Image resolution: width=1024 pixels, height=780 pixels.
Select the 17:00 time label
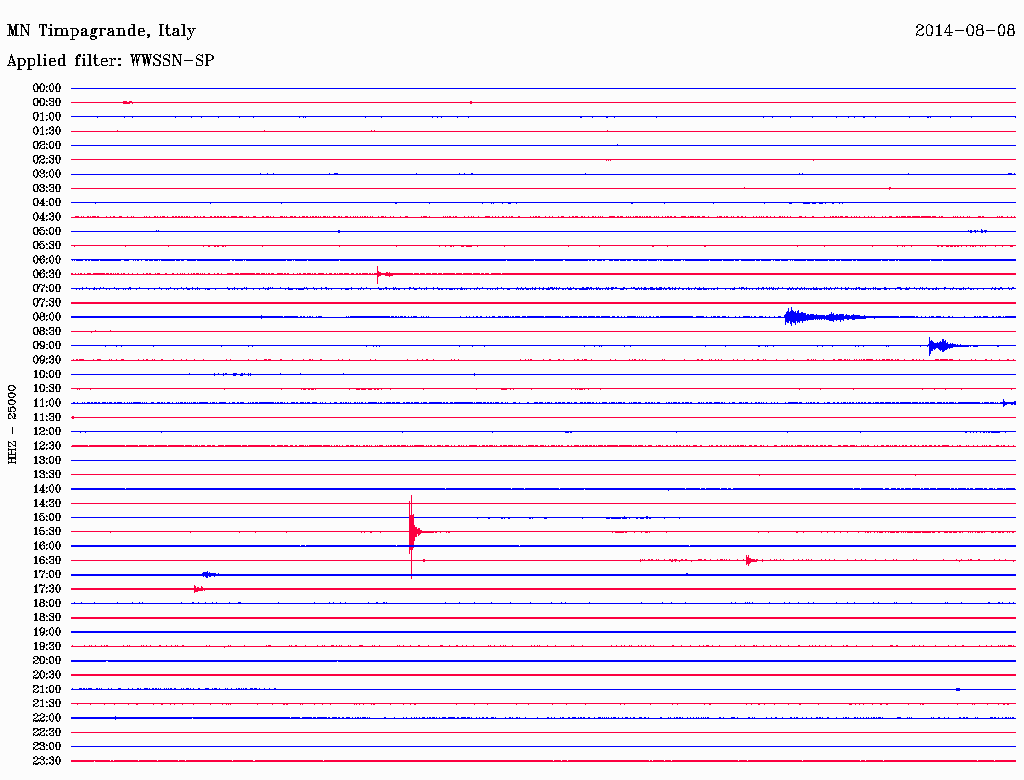(47, 575)
